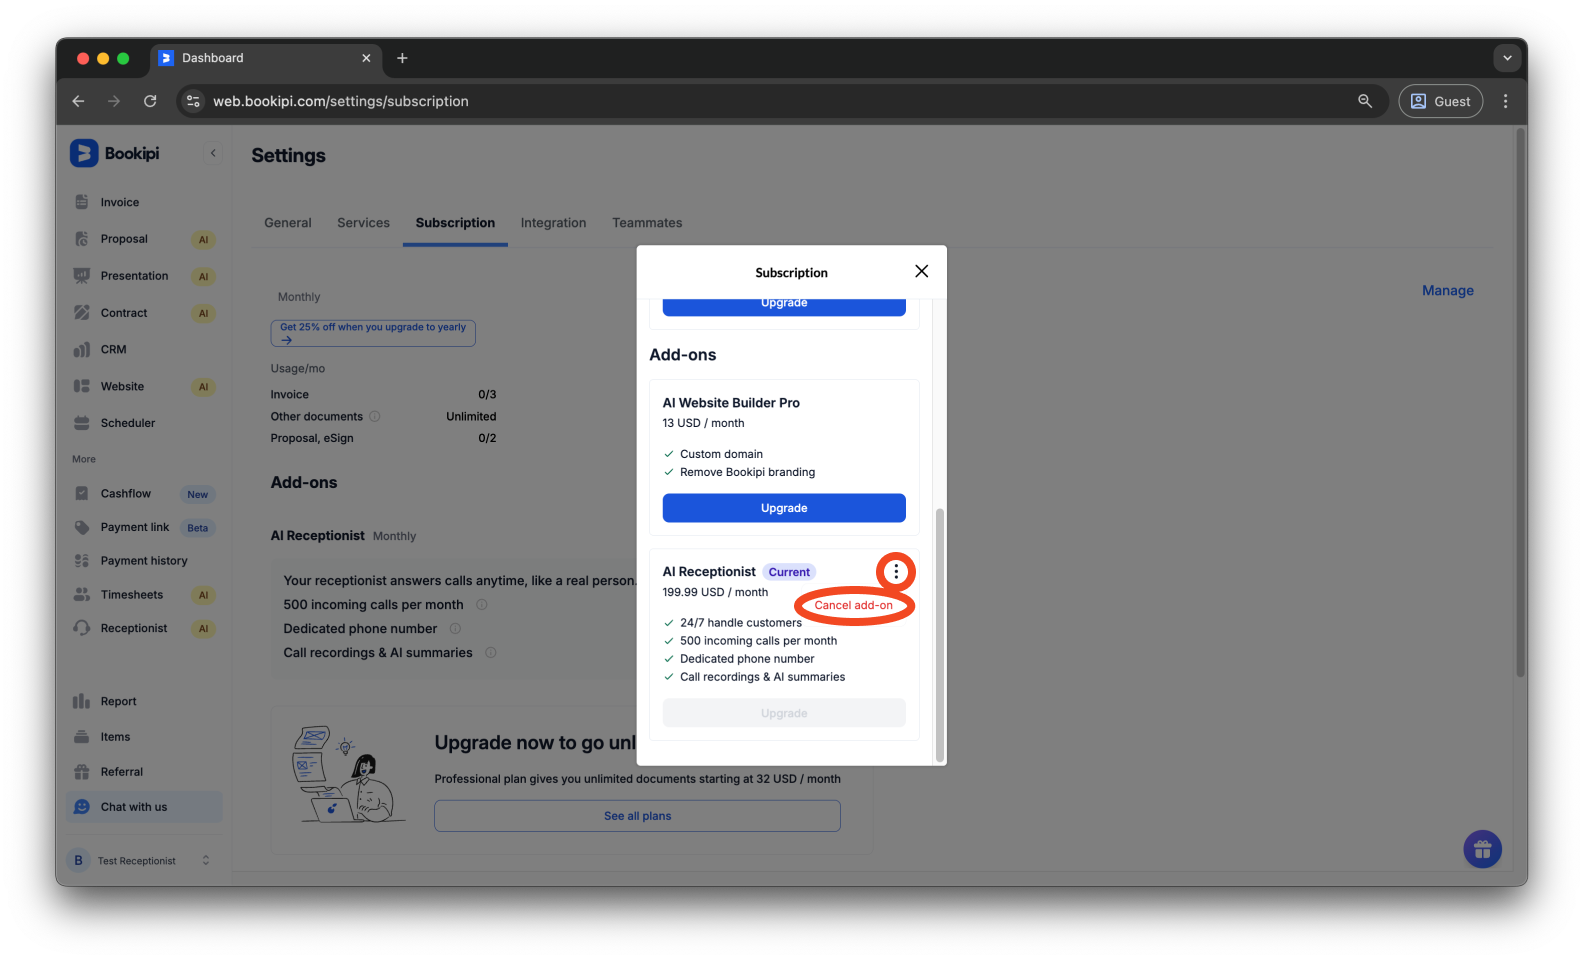Screen dimensions: 1584x960
Task: Switch to General settings tab
Action: coord(288,223)
